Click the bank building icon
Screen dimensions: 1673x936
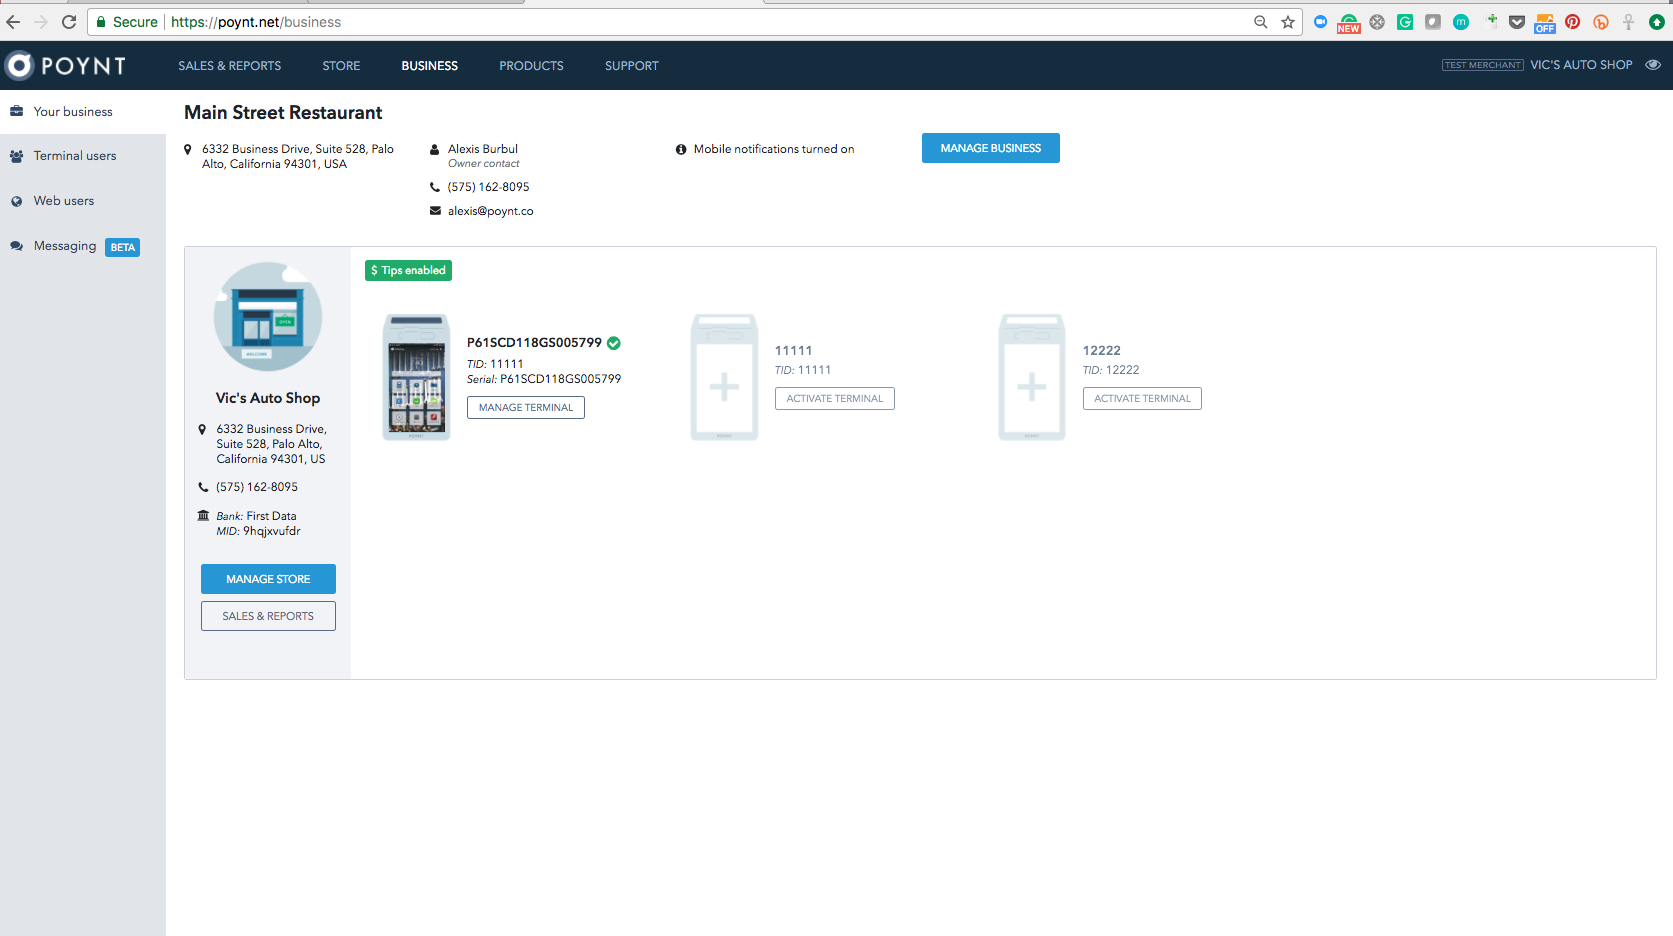click(x=203, y=516)
